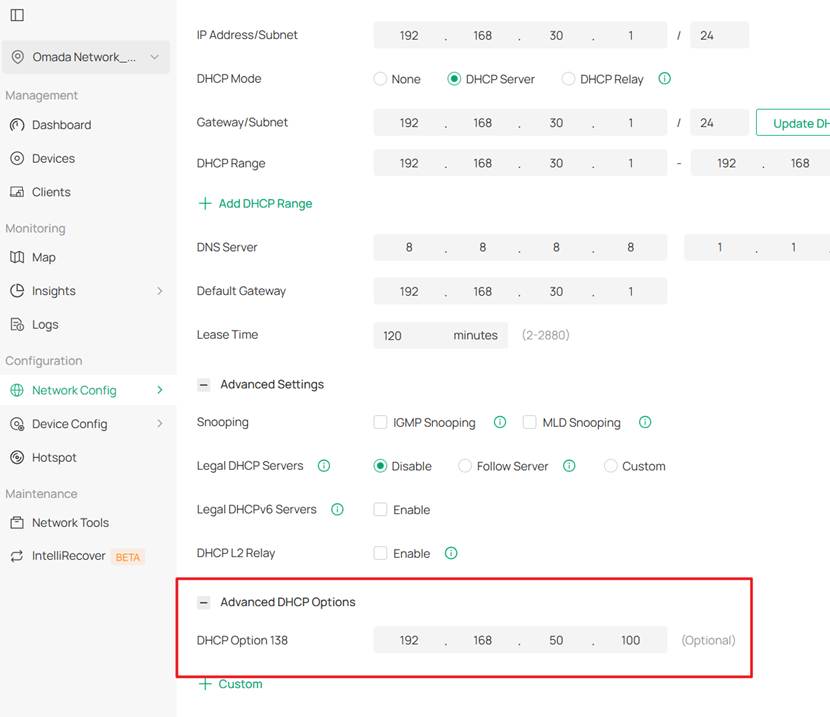
Task: Select DHCP Relay mode
Action: (x=568, y=79)
